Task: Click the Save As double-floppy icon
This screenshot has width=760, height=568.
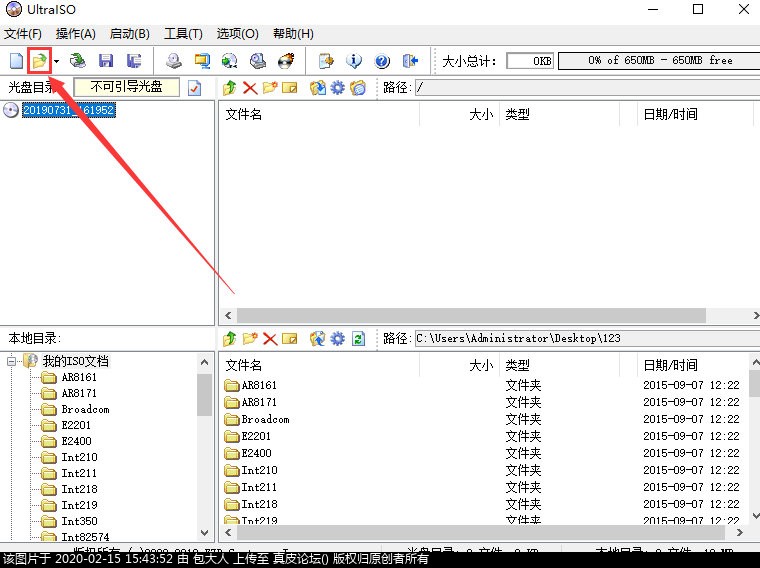Action: point(134,61)
